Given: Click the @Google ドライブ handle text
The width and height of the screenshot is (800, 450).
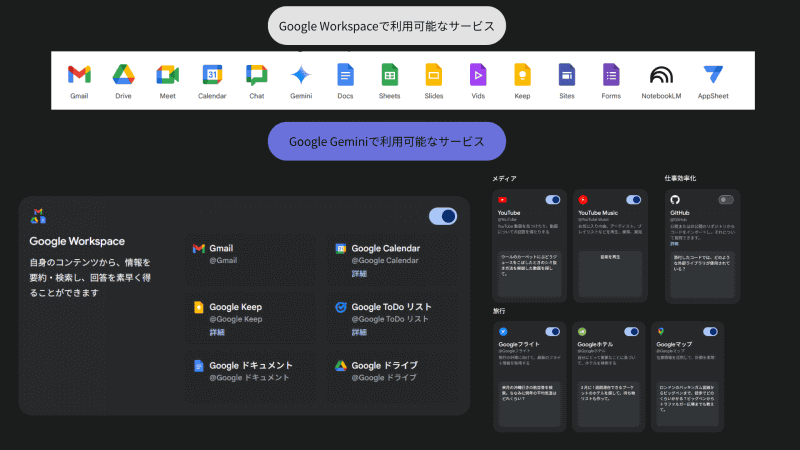Looking at the screenshot, I should pyautogui.click(x=384, y=378).
